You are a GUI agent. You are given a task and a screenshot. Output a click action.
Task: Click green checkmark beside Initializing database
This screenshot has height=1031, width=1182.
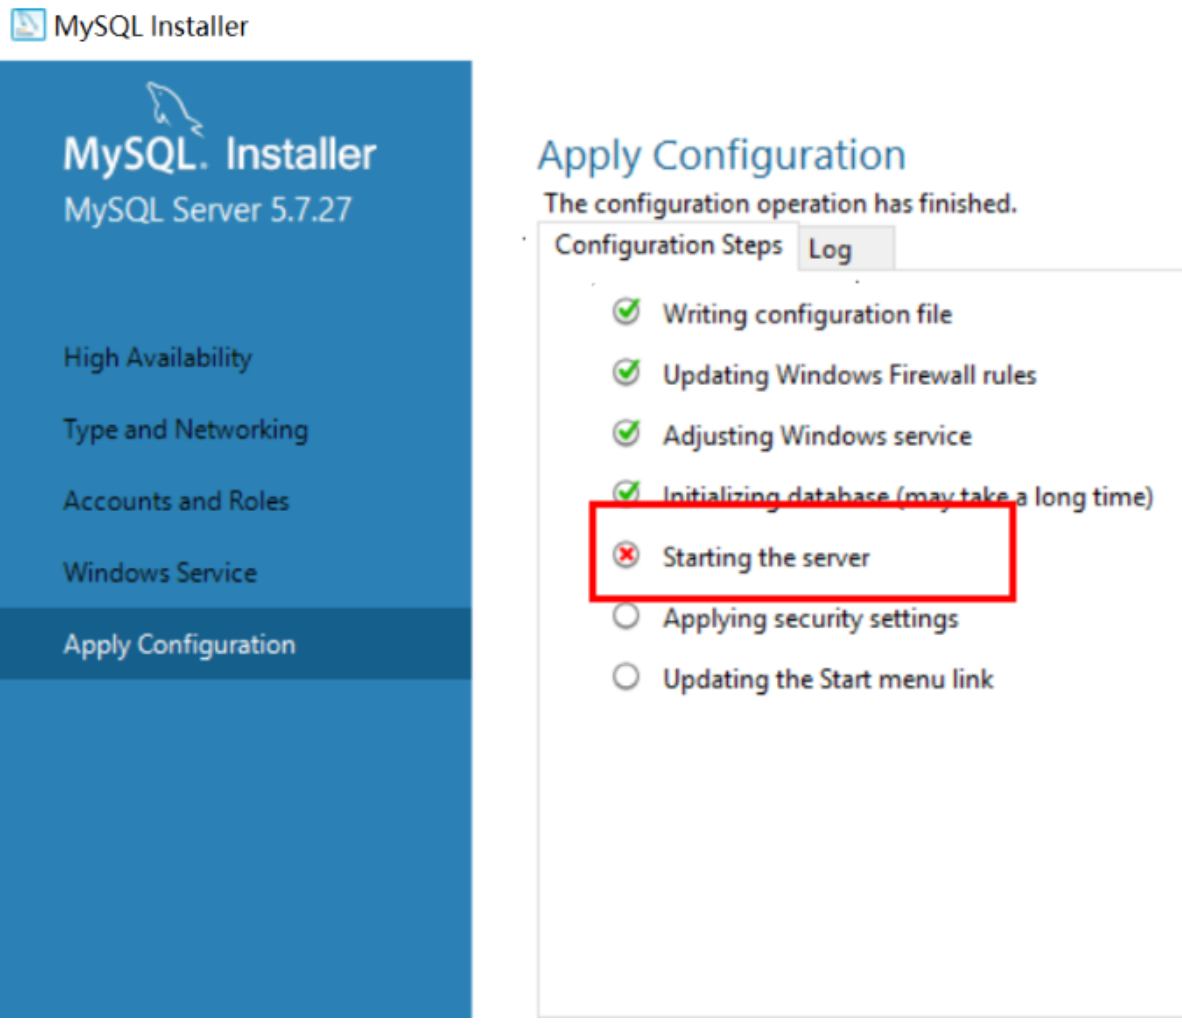click(x=626, y=492)
